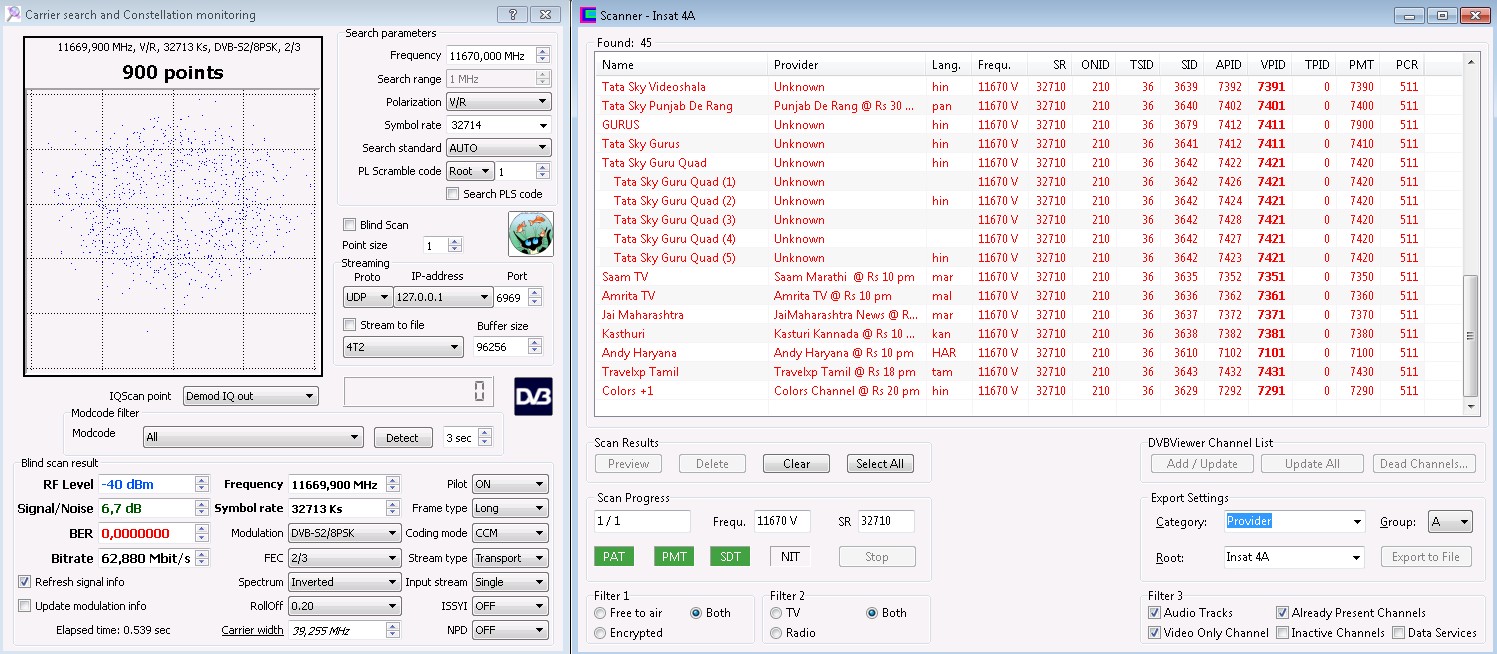1497x654 pixels.
Task: Open the 4T2 stream file dropdown
Action: tap(403, 347)
